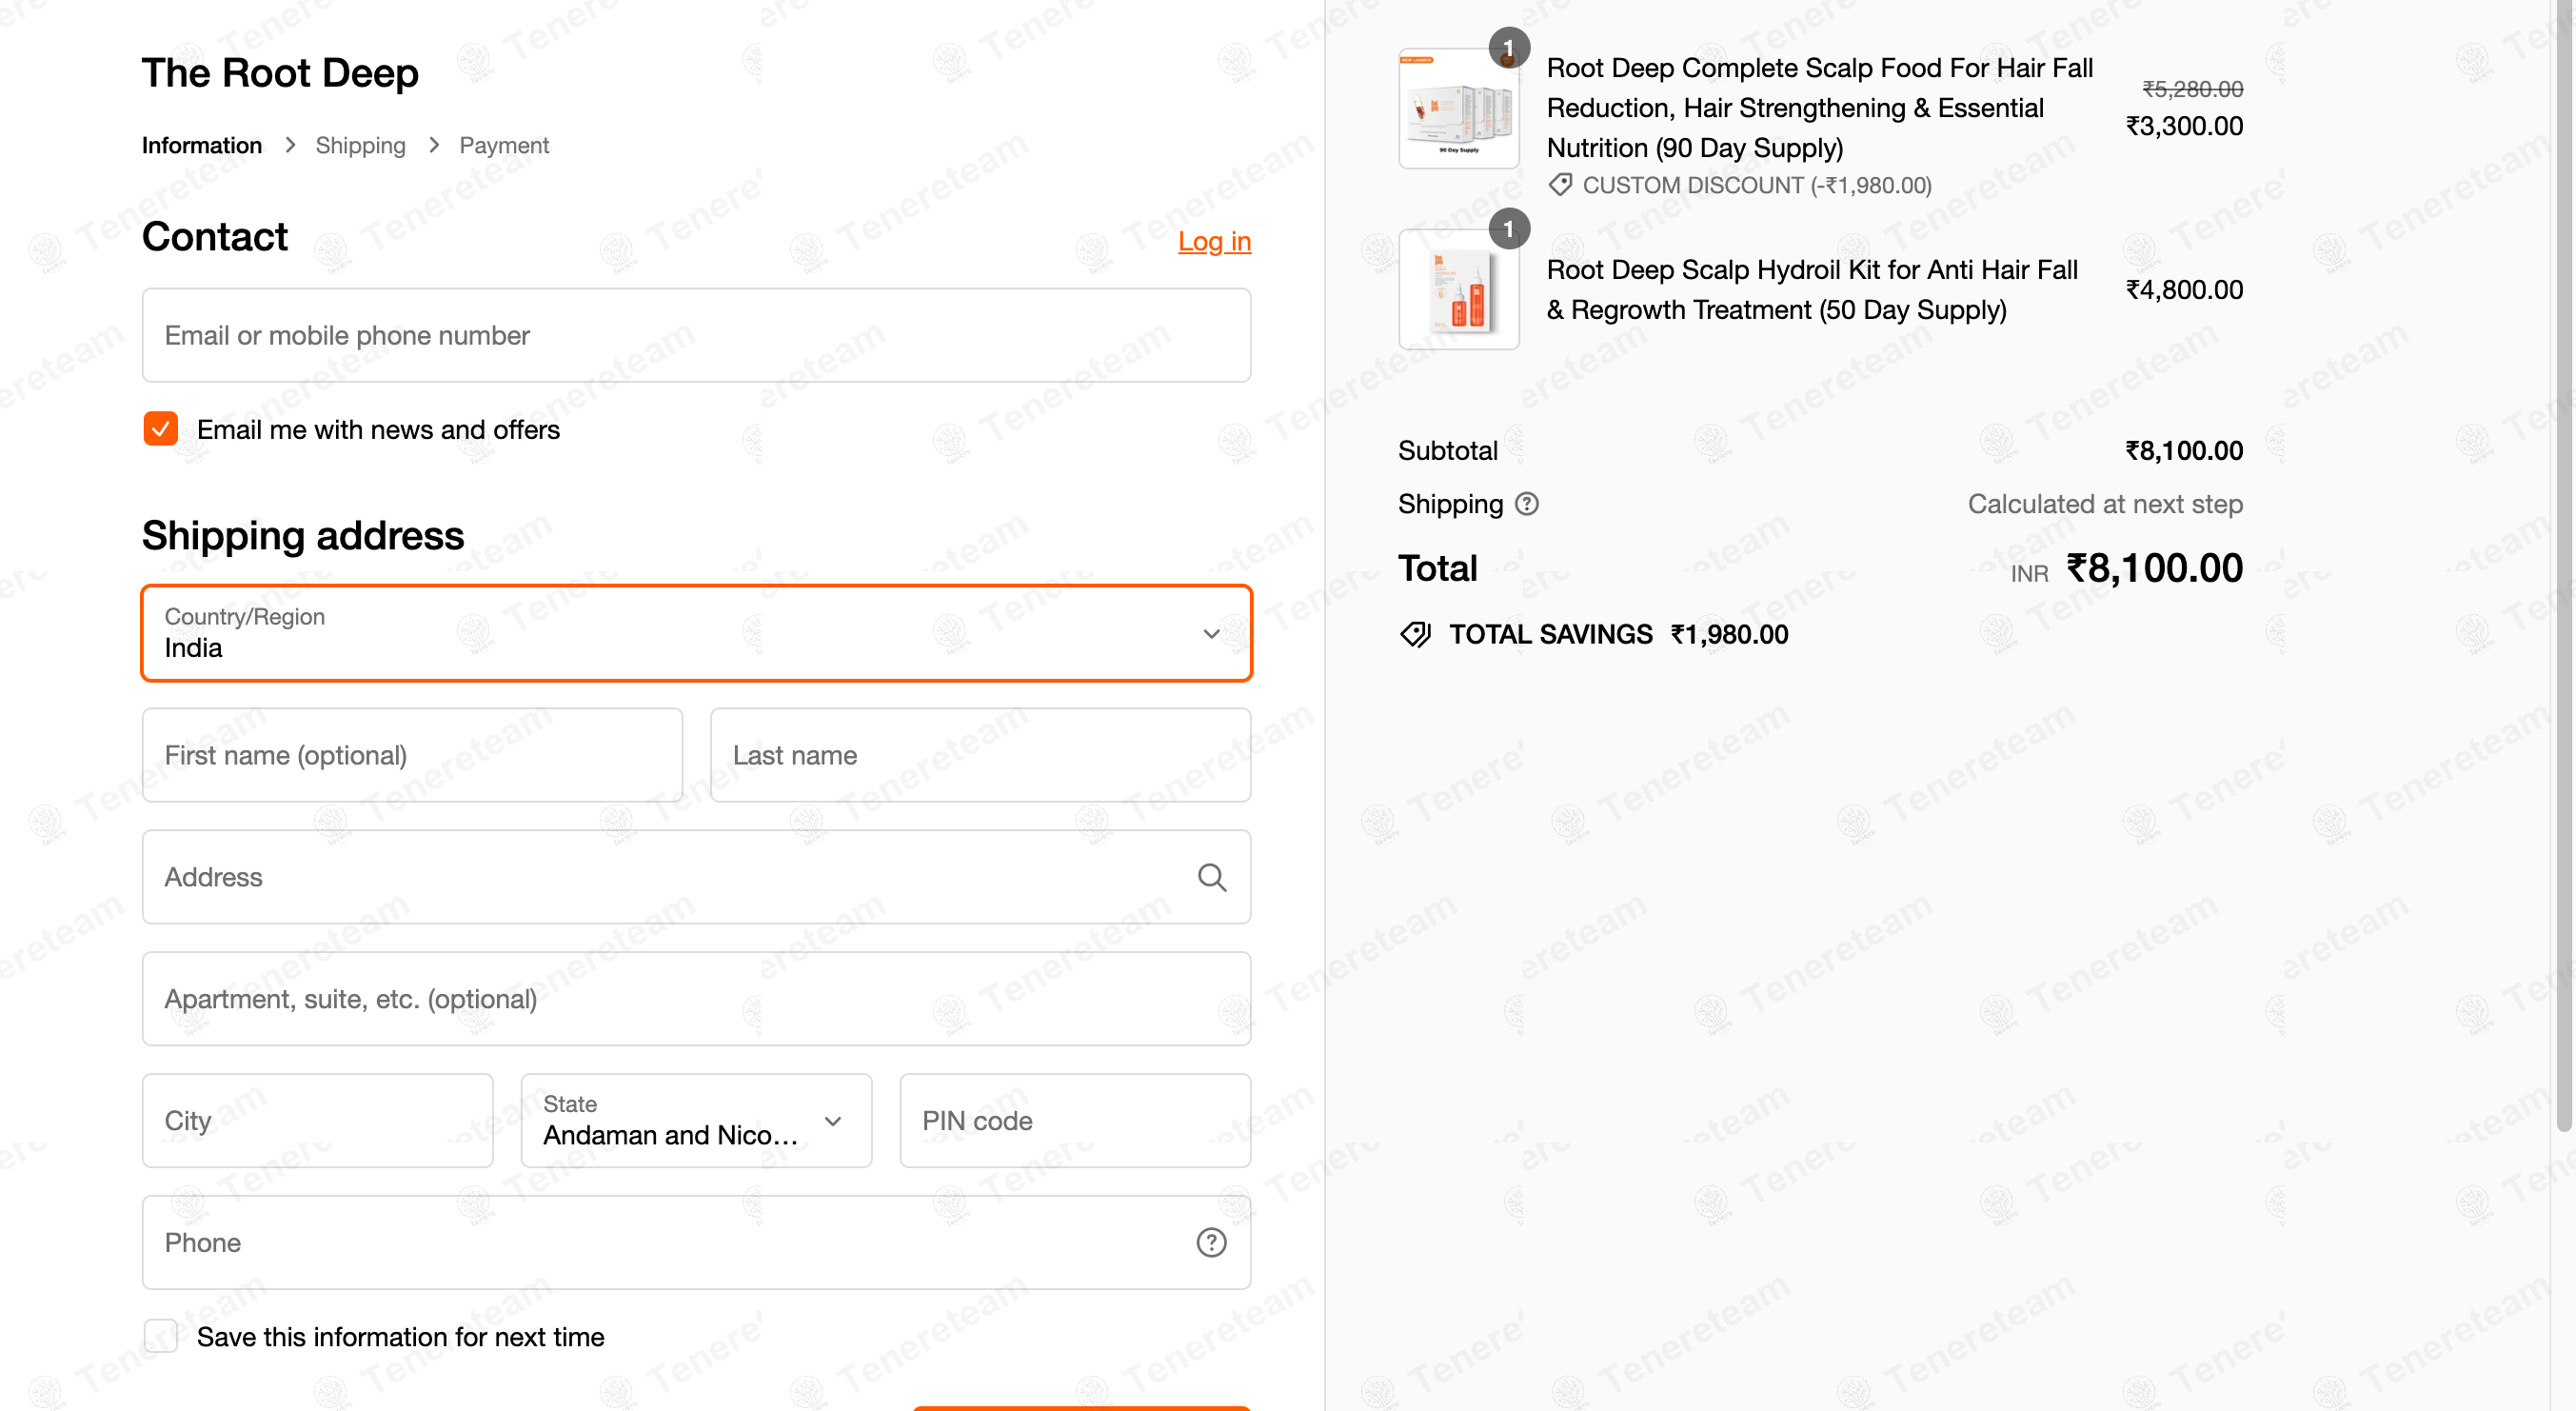This screenshot has height=1411, width=2576.
Task: Select the Information breadcrumb step
Action: 201,145
